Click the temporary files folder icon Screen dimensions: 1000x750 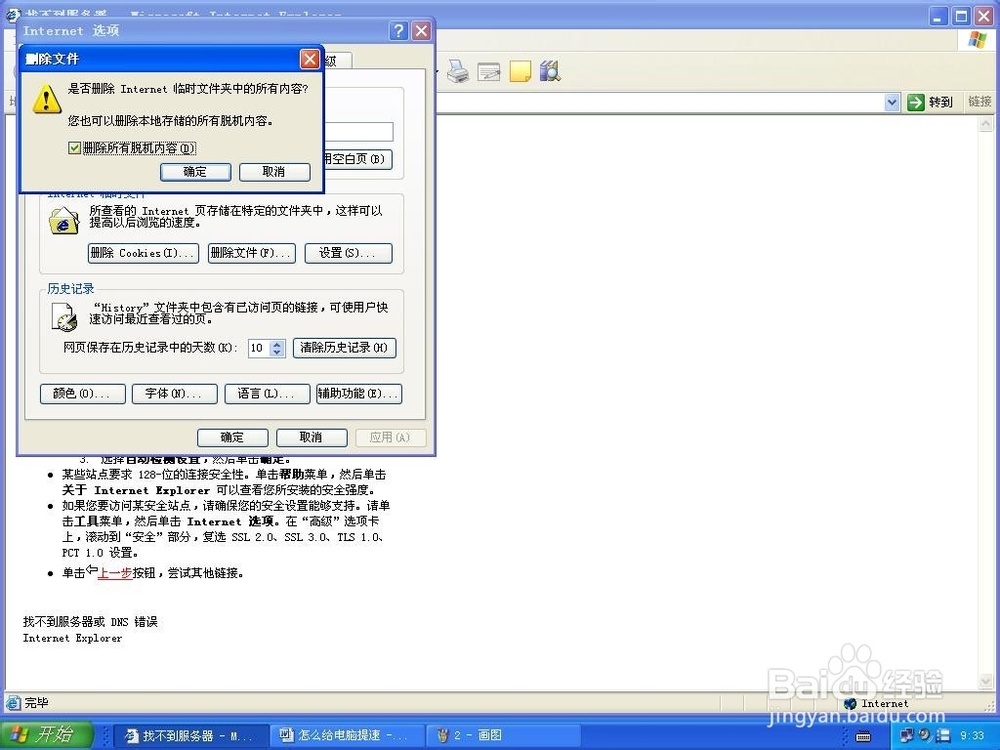click(64, 220)
